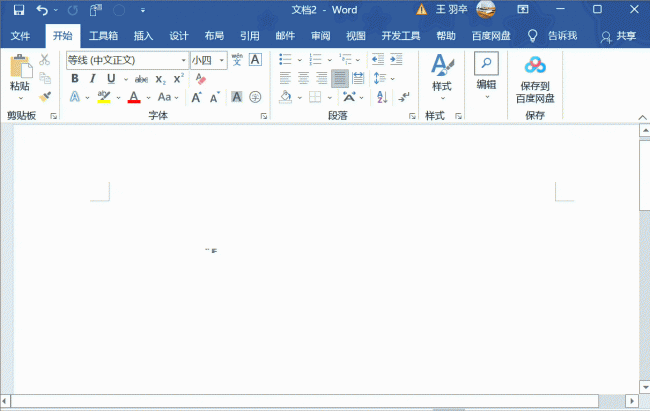Align text left
The width and height of the screenshot is (650, 411).
coord(285,78)
